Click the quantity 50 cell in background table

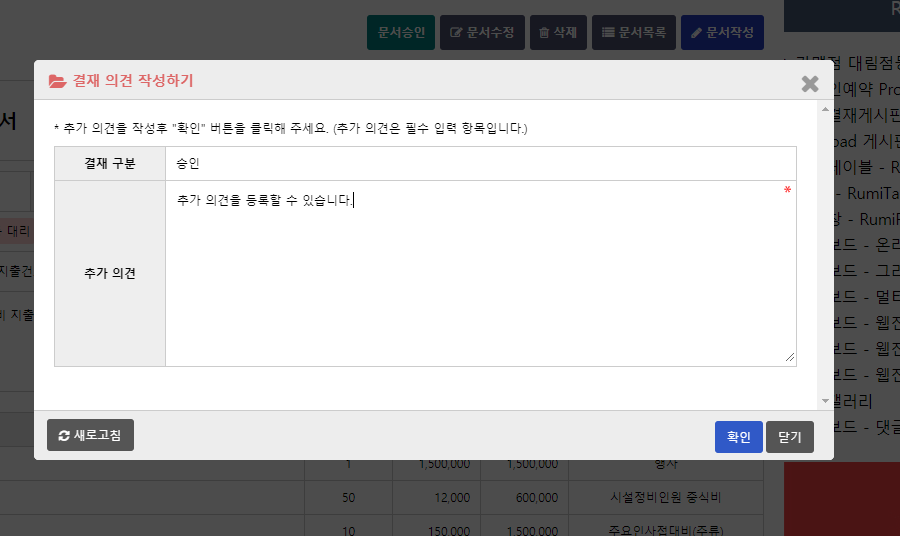coord(348,498)
